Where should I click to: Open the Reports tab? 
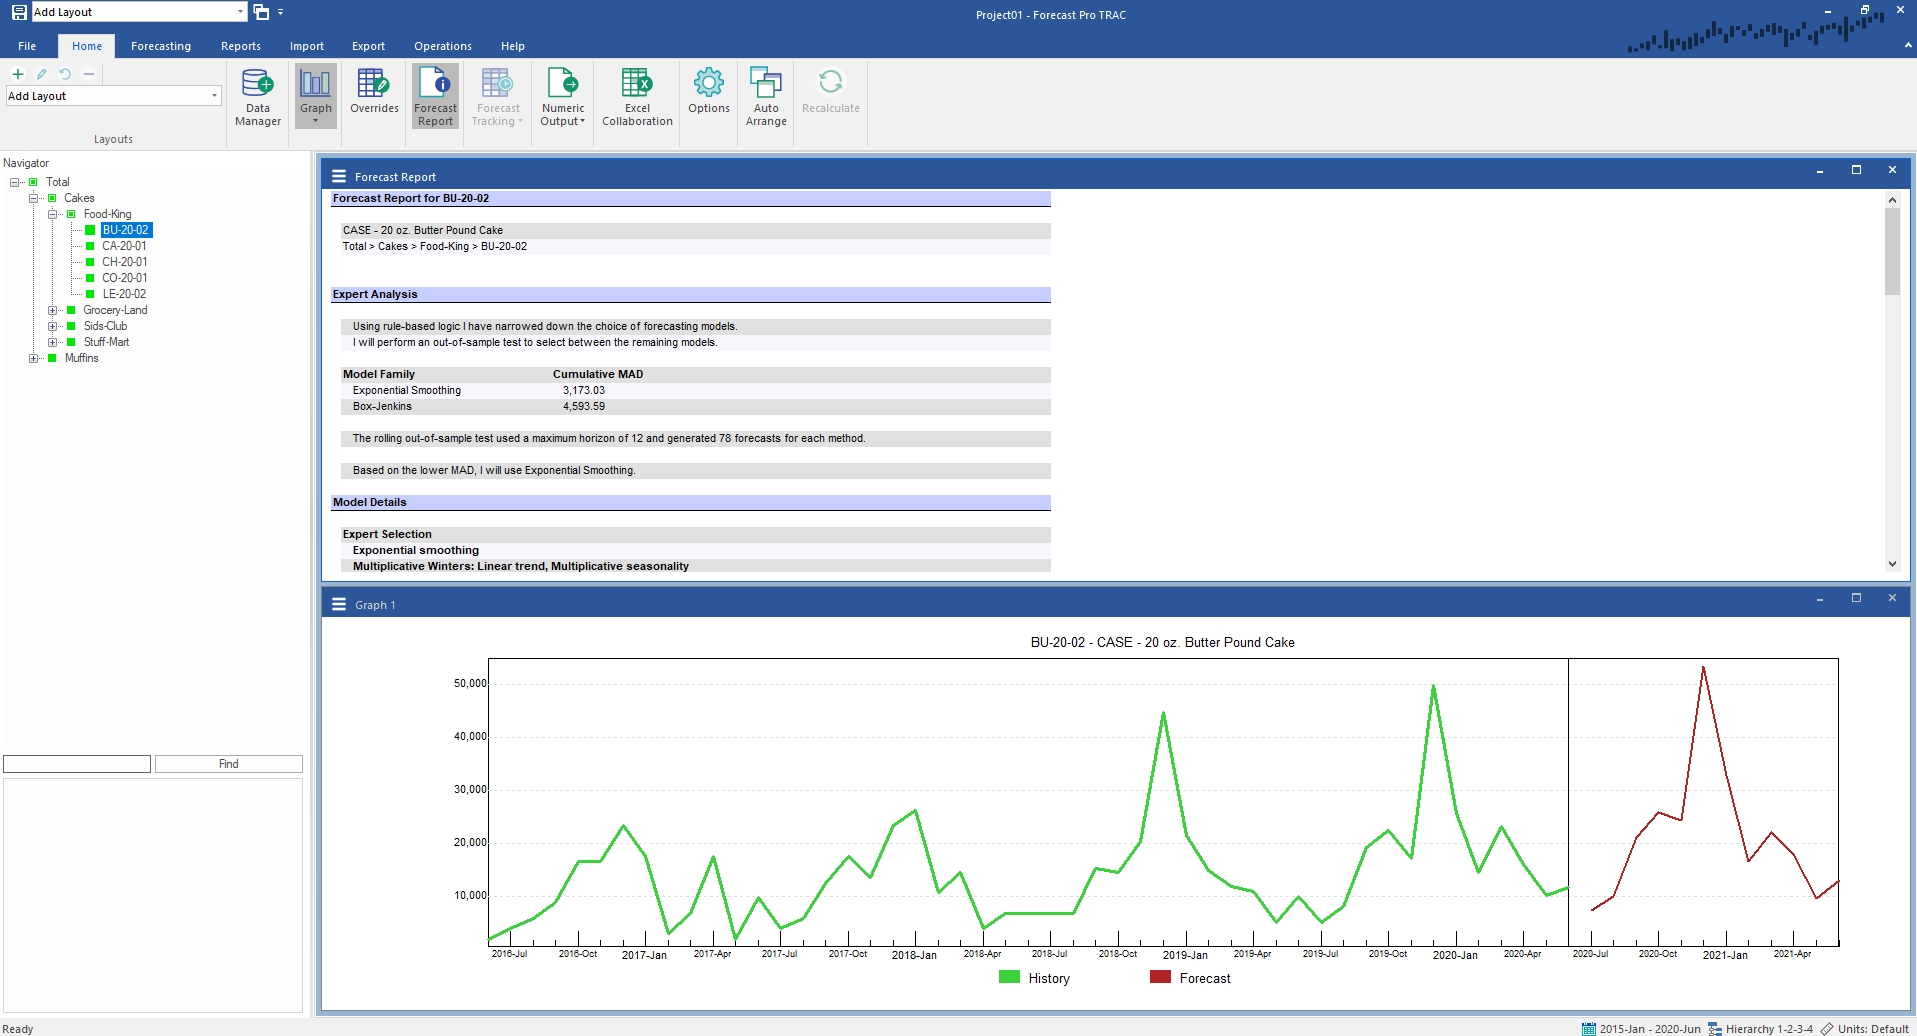coord(241,46)
